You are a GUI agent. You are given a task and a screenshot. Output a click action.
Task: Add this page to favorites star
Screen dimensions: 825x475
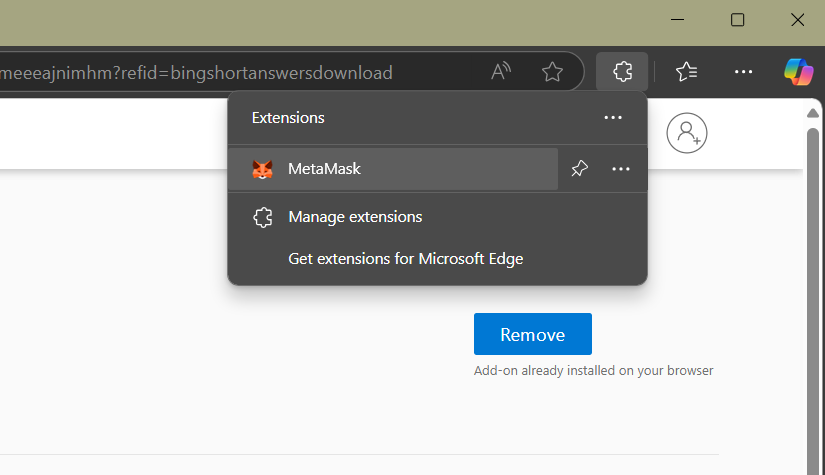[x=552, y=72]
